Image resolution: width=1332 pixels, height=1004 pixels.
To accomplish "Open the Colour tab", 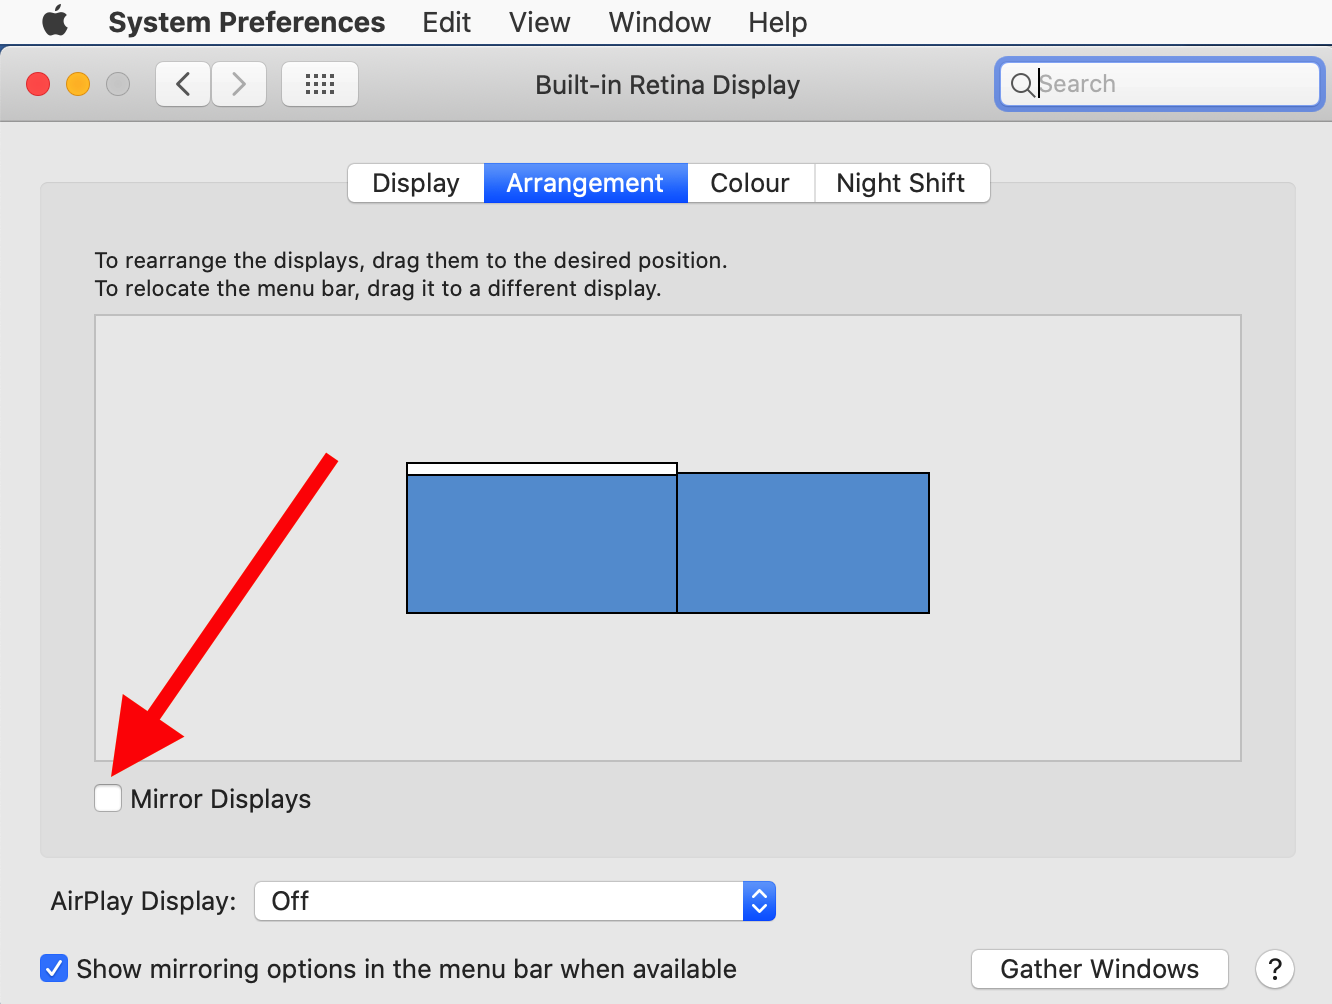I will coord(750,183).
